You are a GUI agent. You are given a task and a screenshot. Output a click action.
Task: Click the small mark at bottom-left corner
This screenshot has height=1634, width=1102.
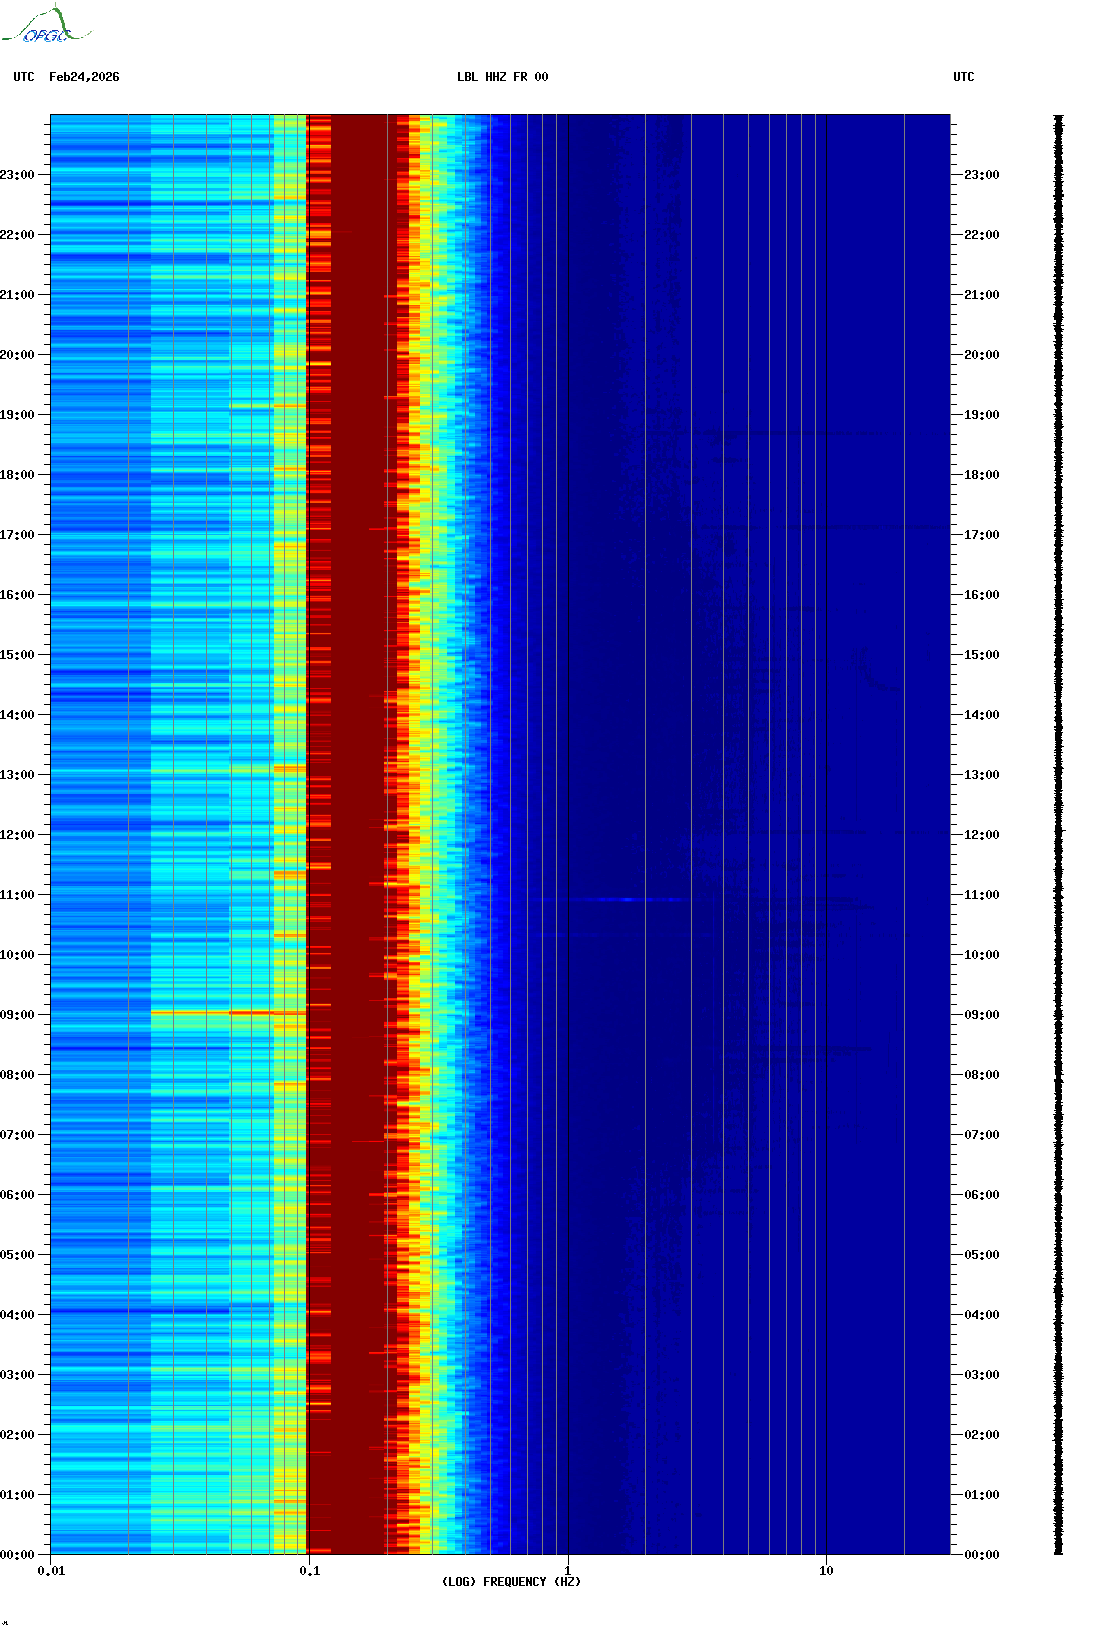point(5,1623)
